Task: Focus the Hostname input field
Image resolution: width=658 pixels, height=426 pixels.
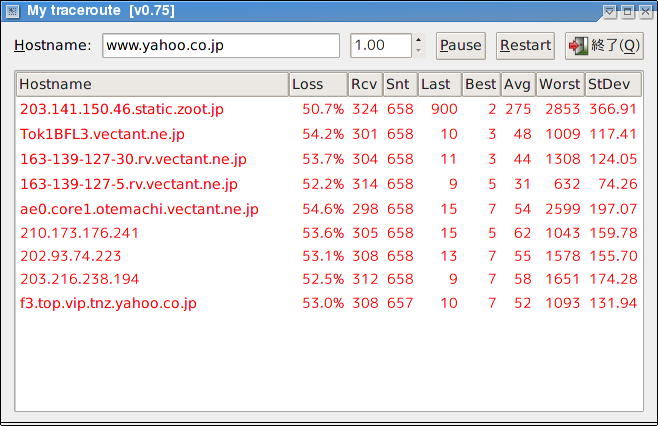Action: 221,46
